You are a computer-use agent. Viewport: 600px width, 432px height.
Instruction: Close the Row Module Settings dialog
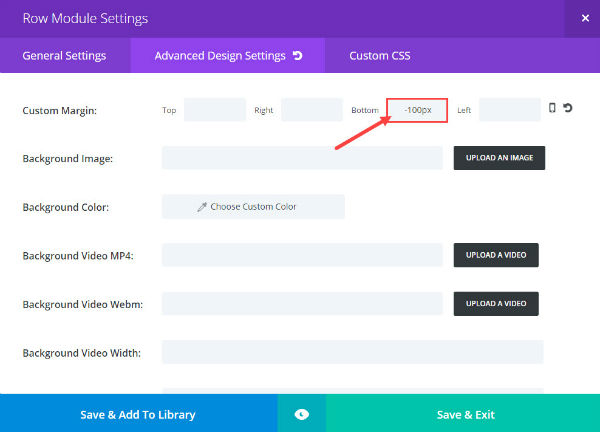click(585, 18)
